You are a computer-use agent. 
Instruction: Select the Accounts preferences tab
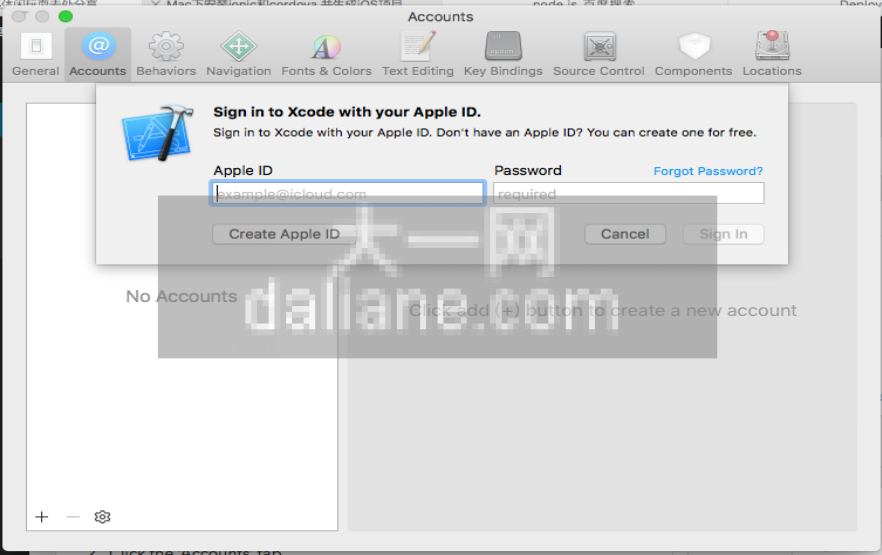click(98, 54)
